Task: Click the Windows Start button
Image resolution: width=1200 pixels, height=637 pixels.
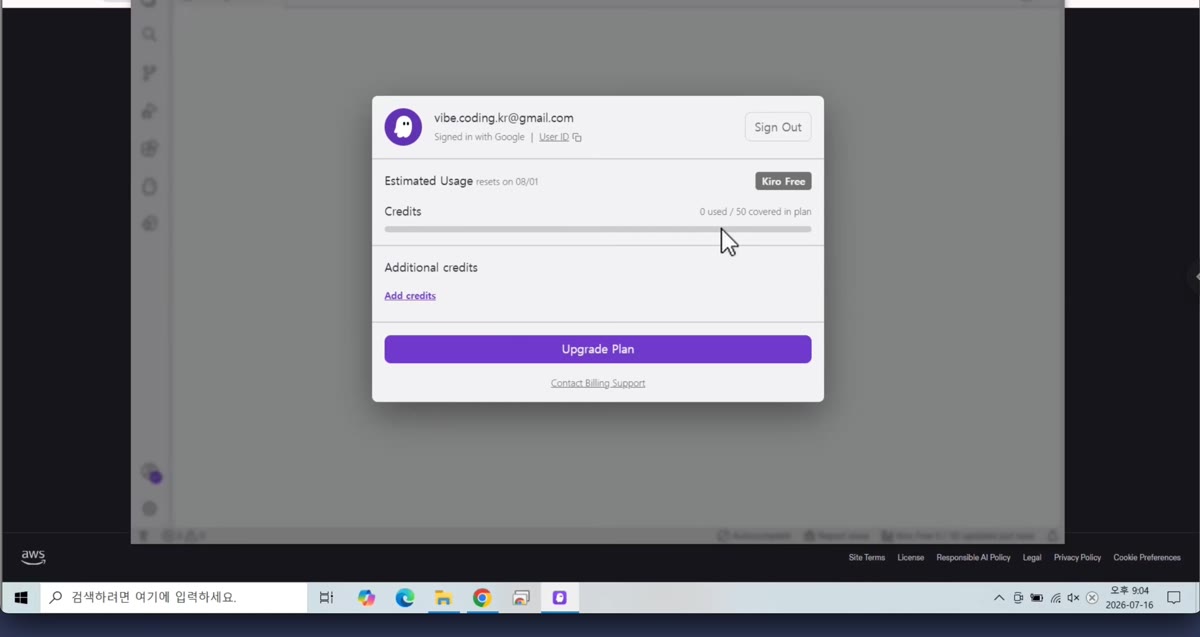Action: click(20, 598)
